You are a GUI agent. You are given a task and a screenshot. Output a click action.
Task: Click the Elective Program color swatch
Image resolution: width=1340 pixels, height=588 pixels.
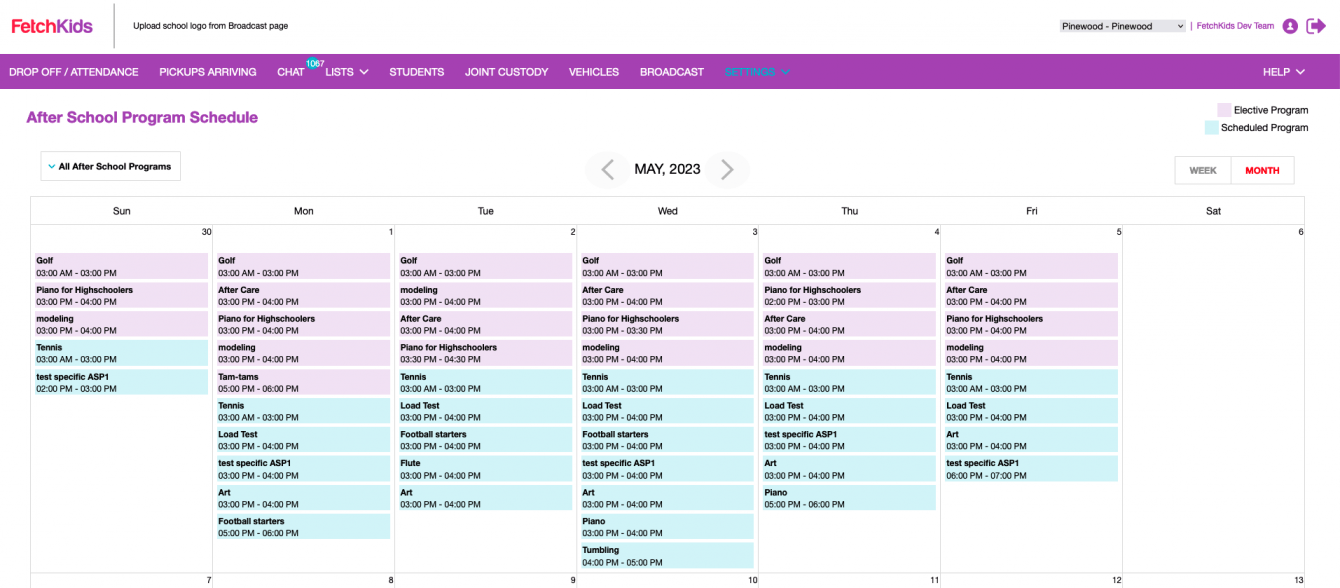click(x=1224, y=110)
